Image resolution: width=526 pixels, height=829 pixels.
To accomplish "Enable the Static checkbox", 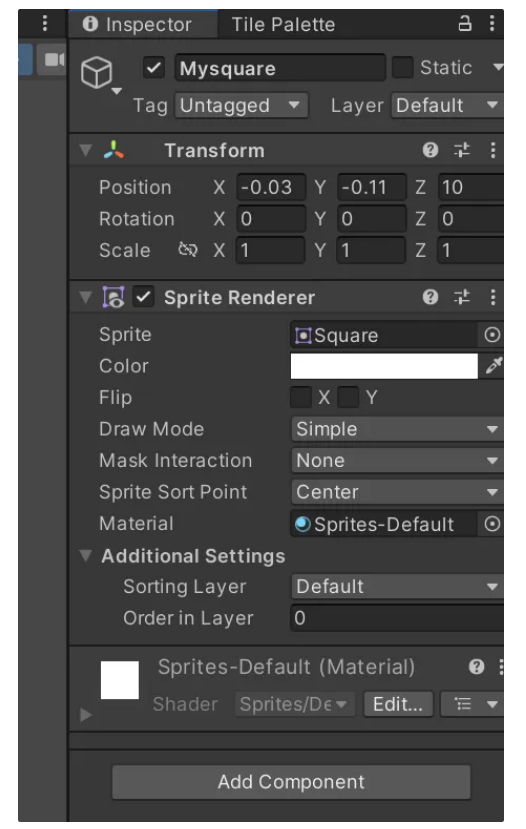I will tap(402, 68).
